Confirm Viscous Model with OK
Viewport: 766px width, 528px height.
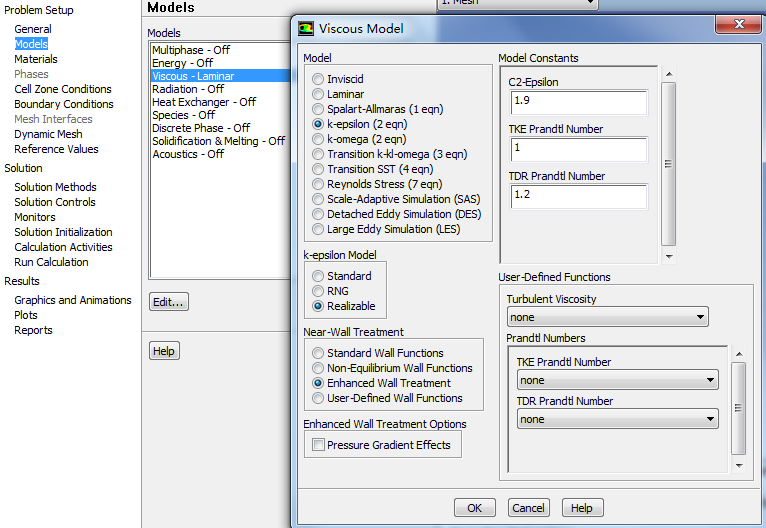click(x=474, y=508)
